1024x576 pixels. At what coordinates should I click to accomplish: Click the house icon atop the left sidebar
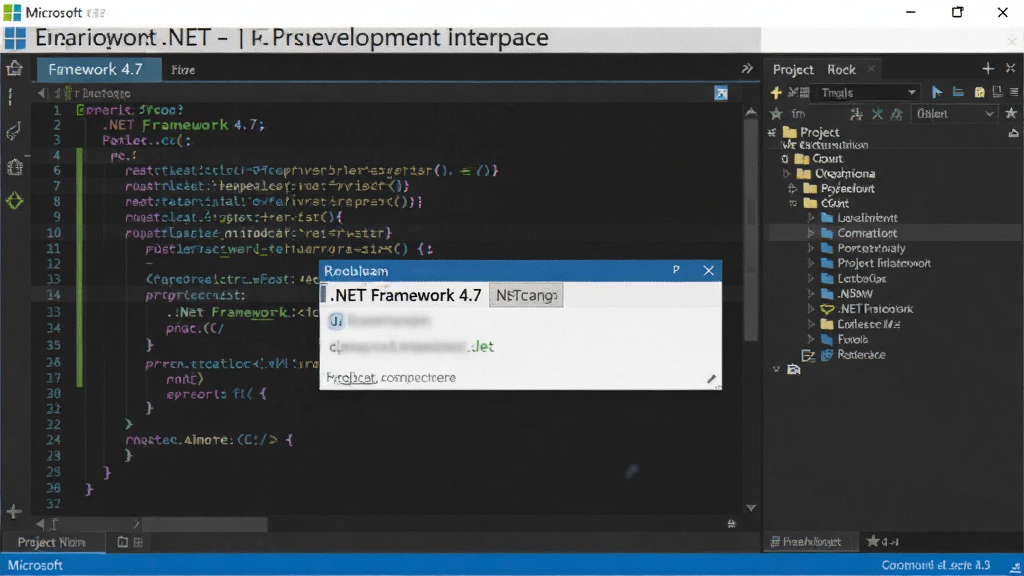pyautogui.click(x=14, y=68)
